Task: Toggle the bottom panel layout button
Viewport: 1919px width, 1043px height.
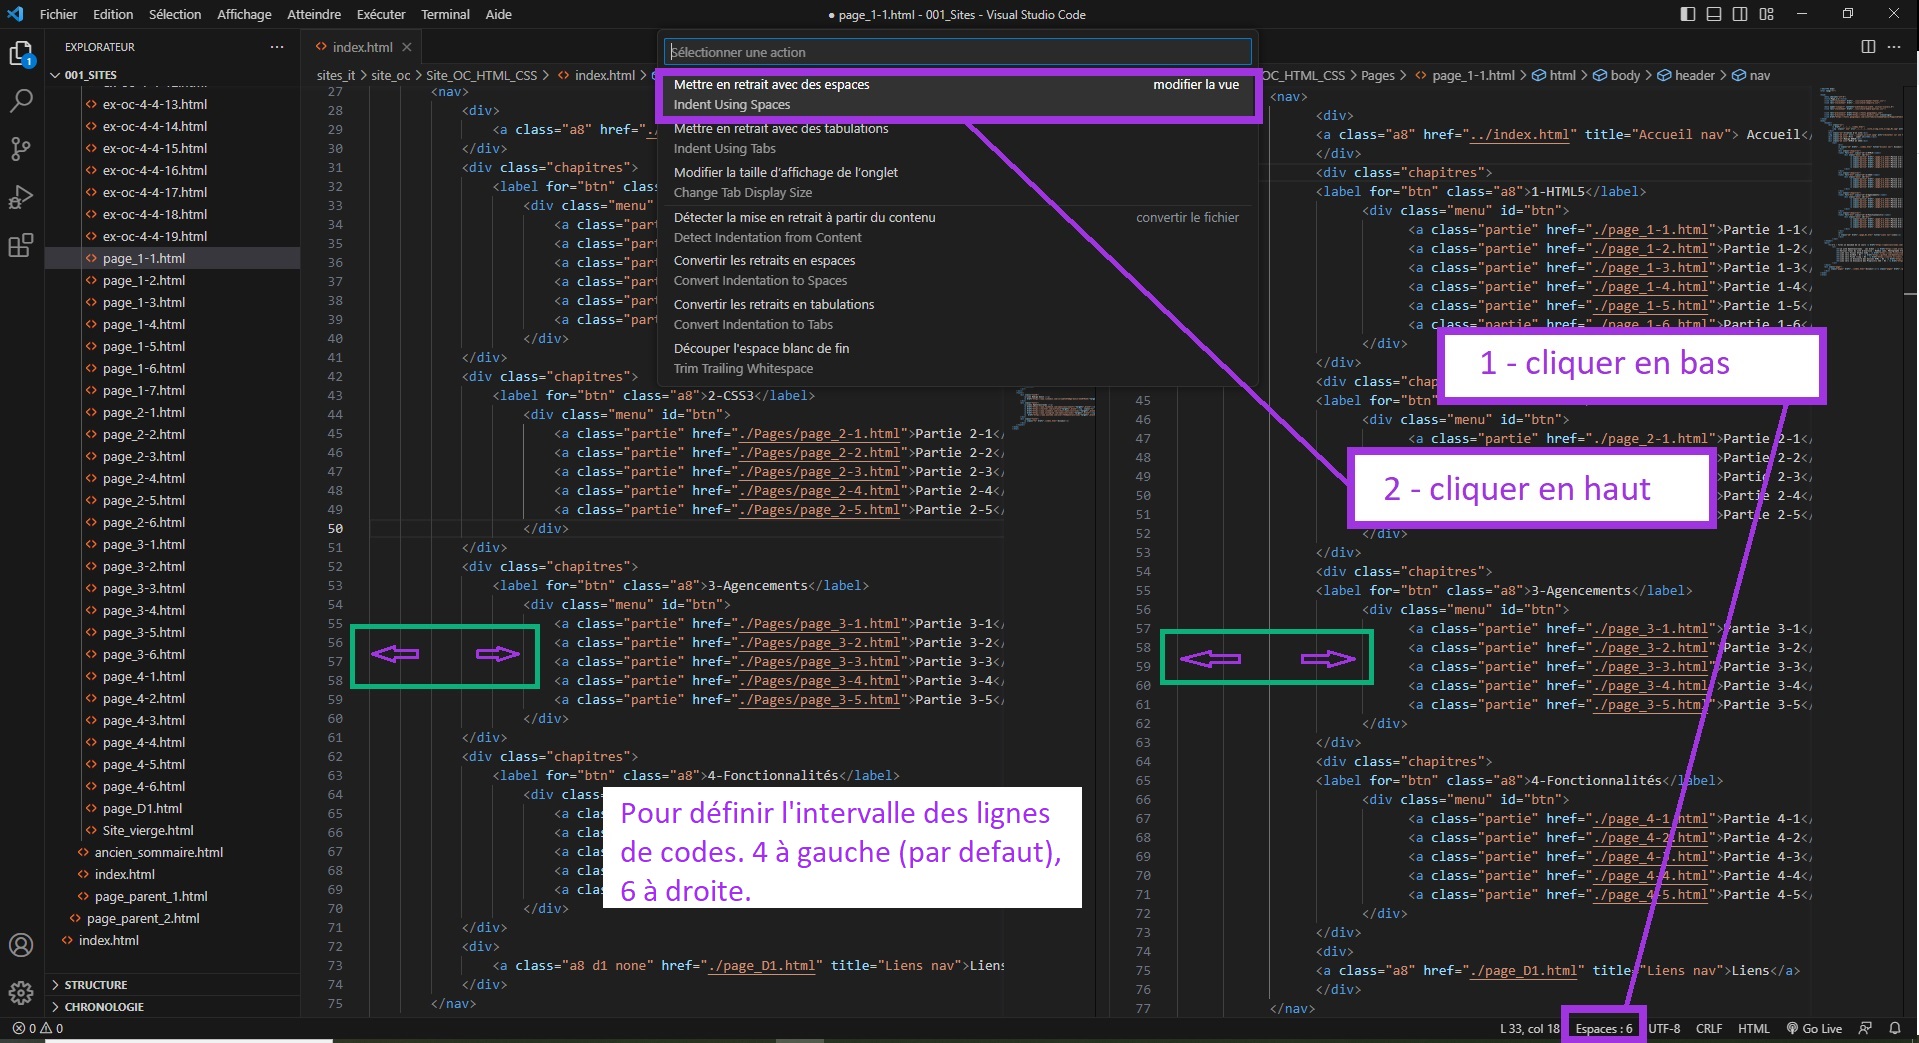Action: point(1714,14)
